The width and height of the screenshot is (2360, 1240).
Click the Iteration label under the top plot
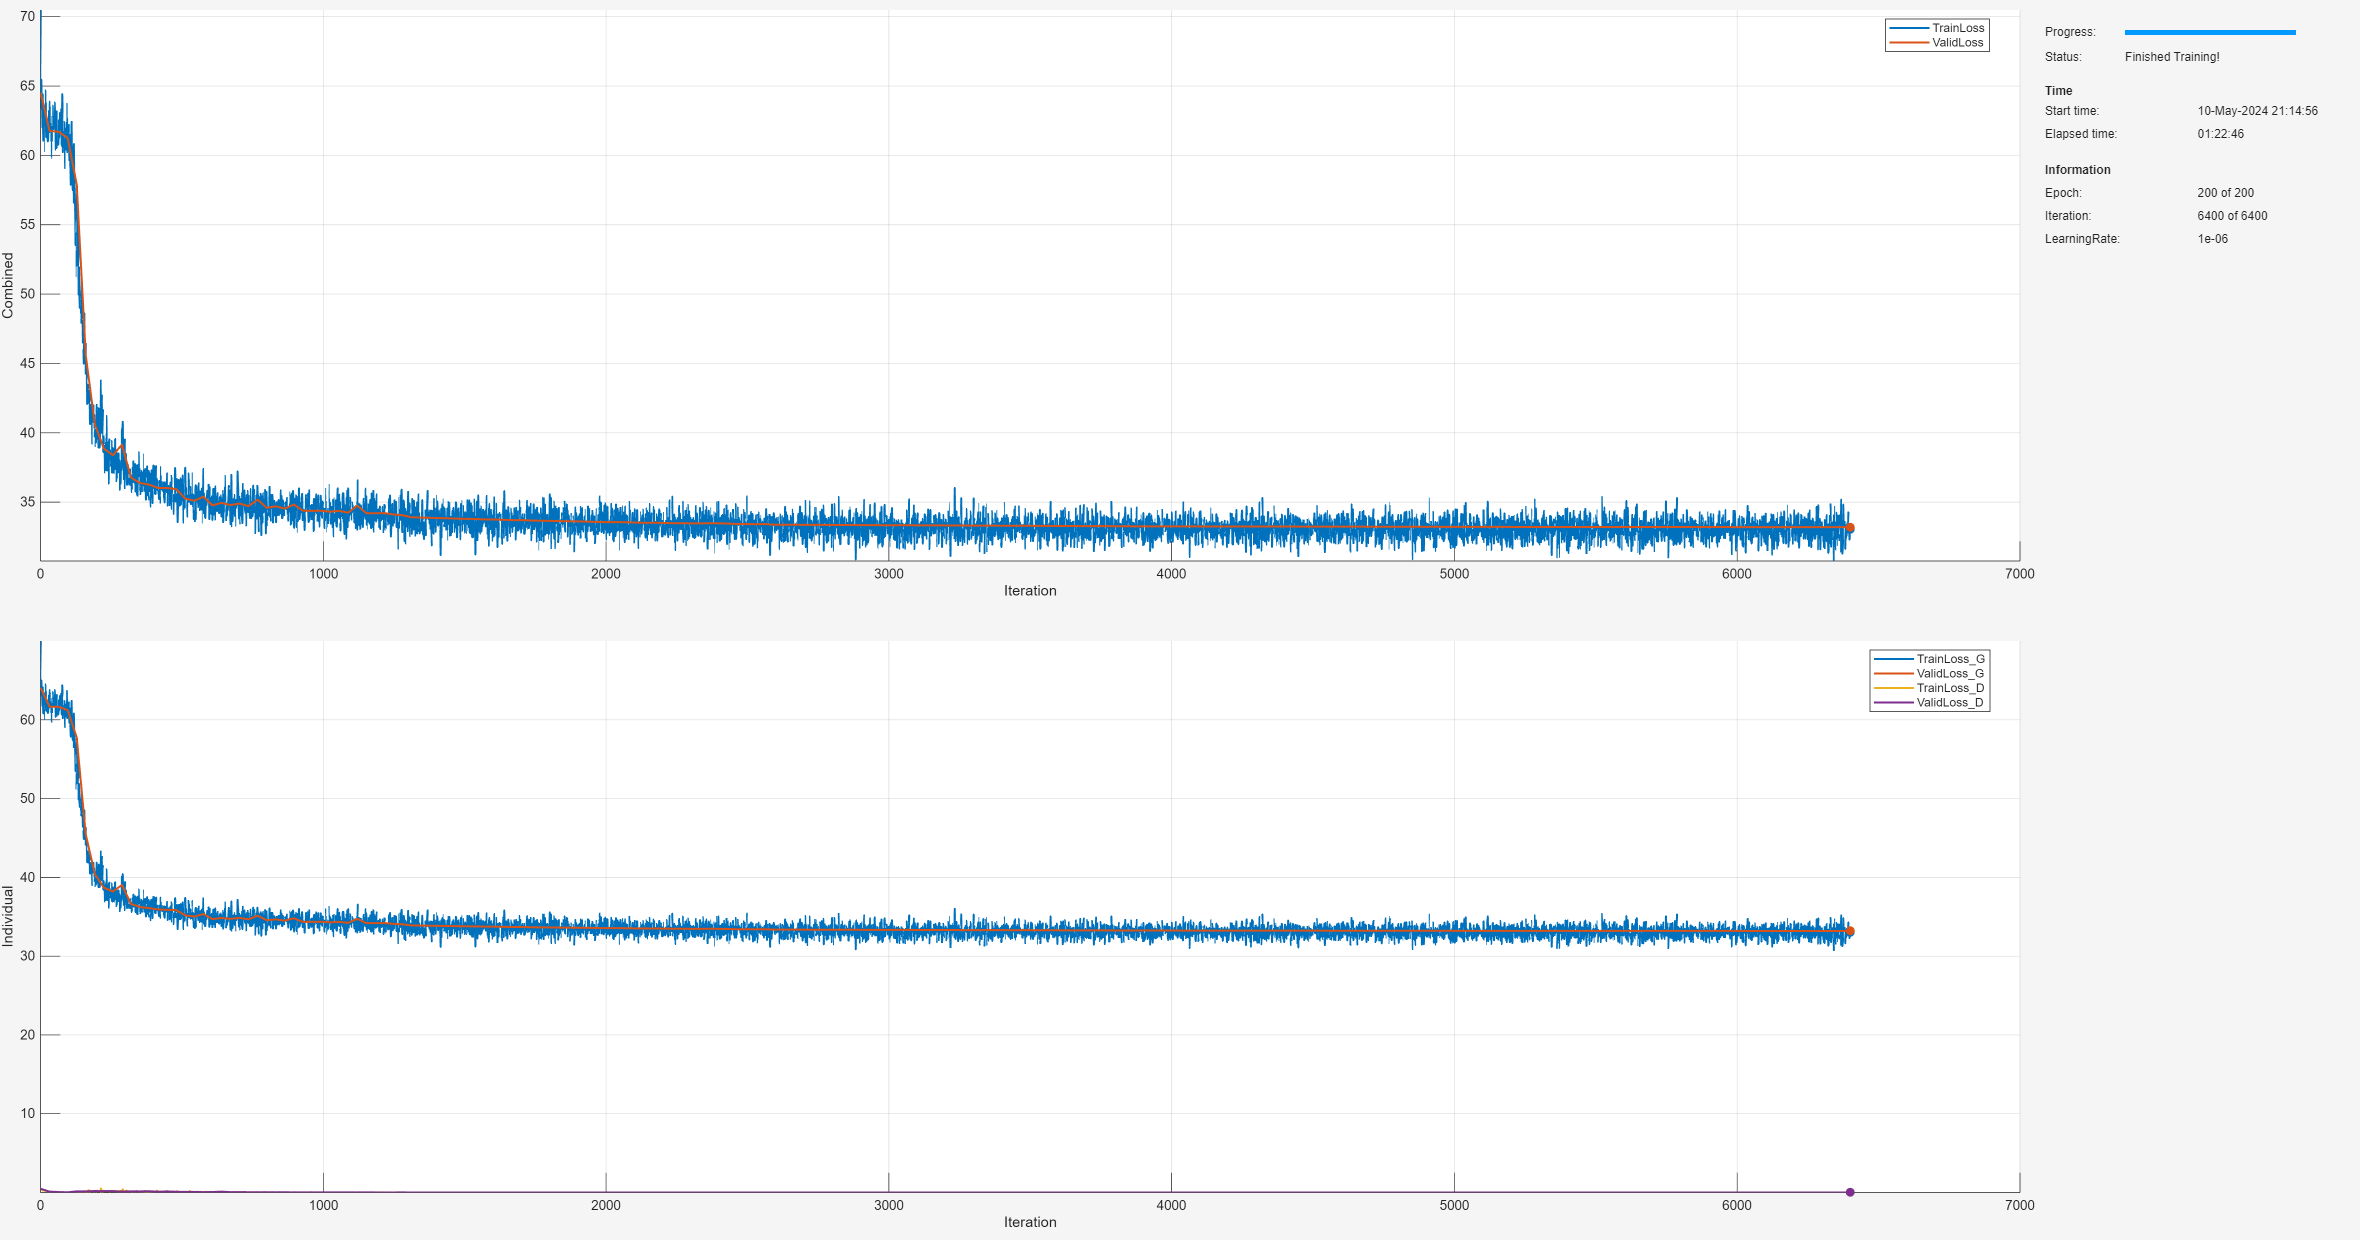tap(1029, 591)
